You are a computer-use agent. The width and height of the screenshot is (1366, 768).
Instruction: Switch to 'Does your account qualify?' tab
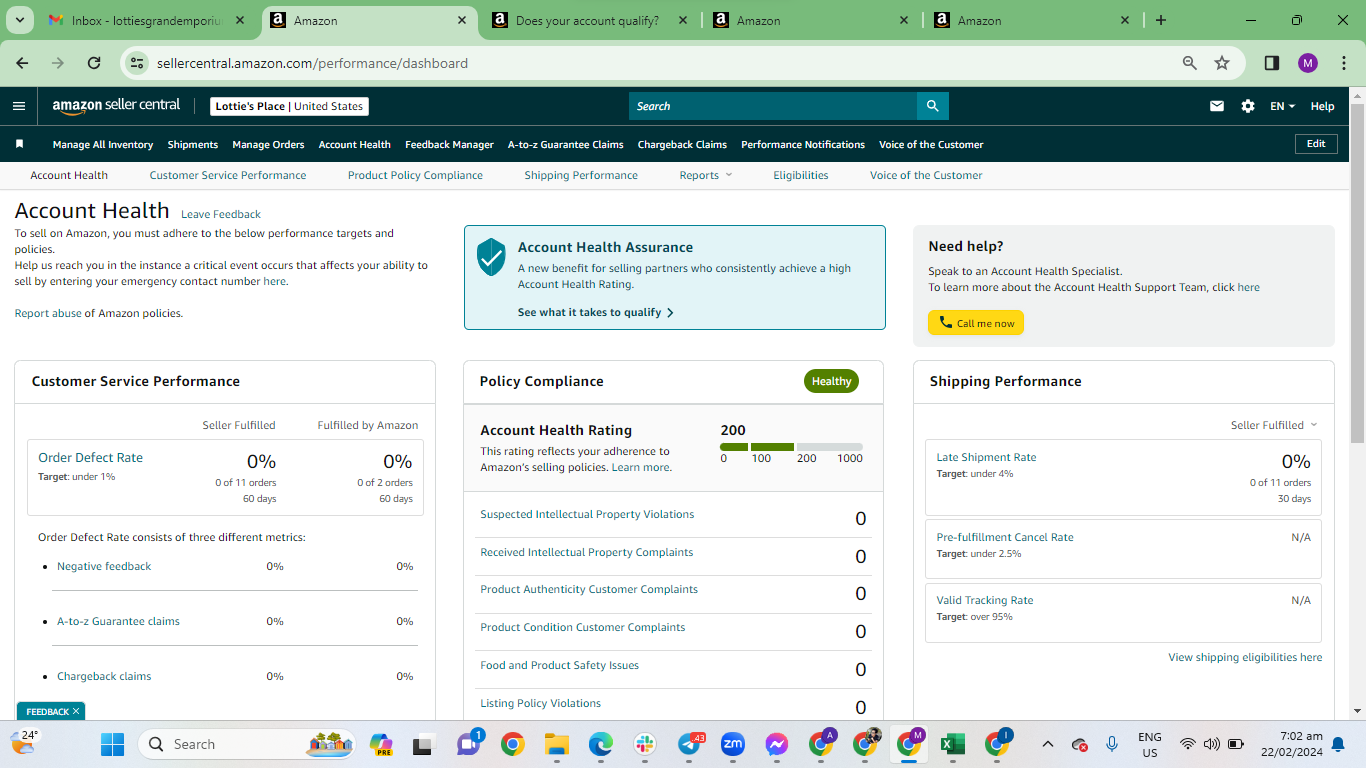[x=590, y=20]
